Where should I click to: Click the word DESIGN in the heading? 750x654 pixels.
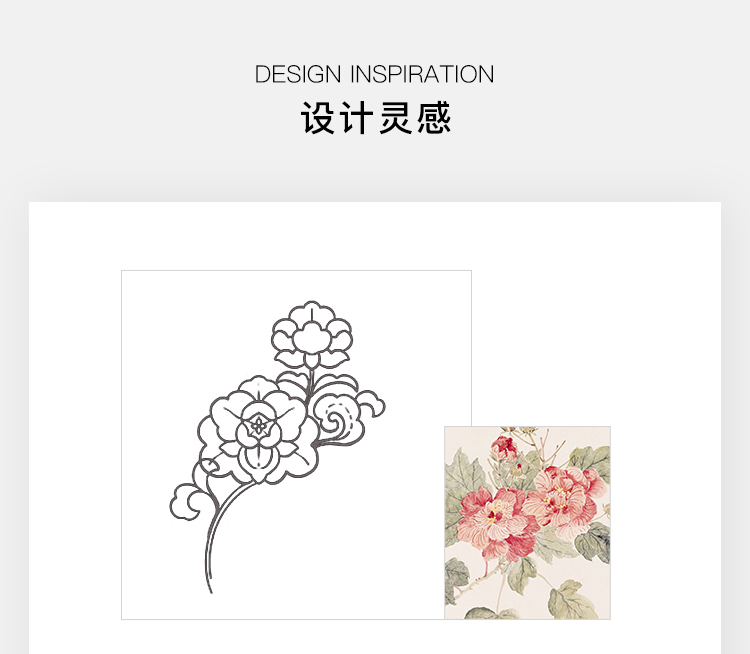[298, 74]
